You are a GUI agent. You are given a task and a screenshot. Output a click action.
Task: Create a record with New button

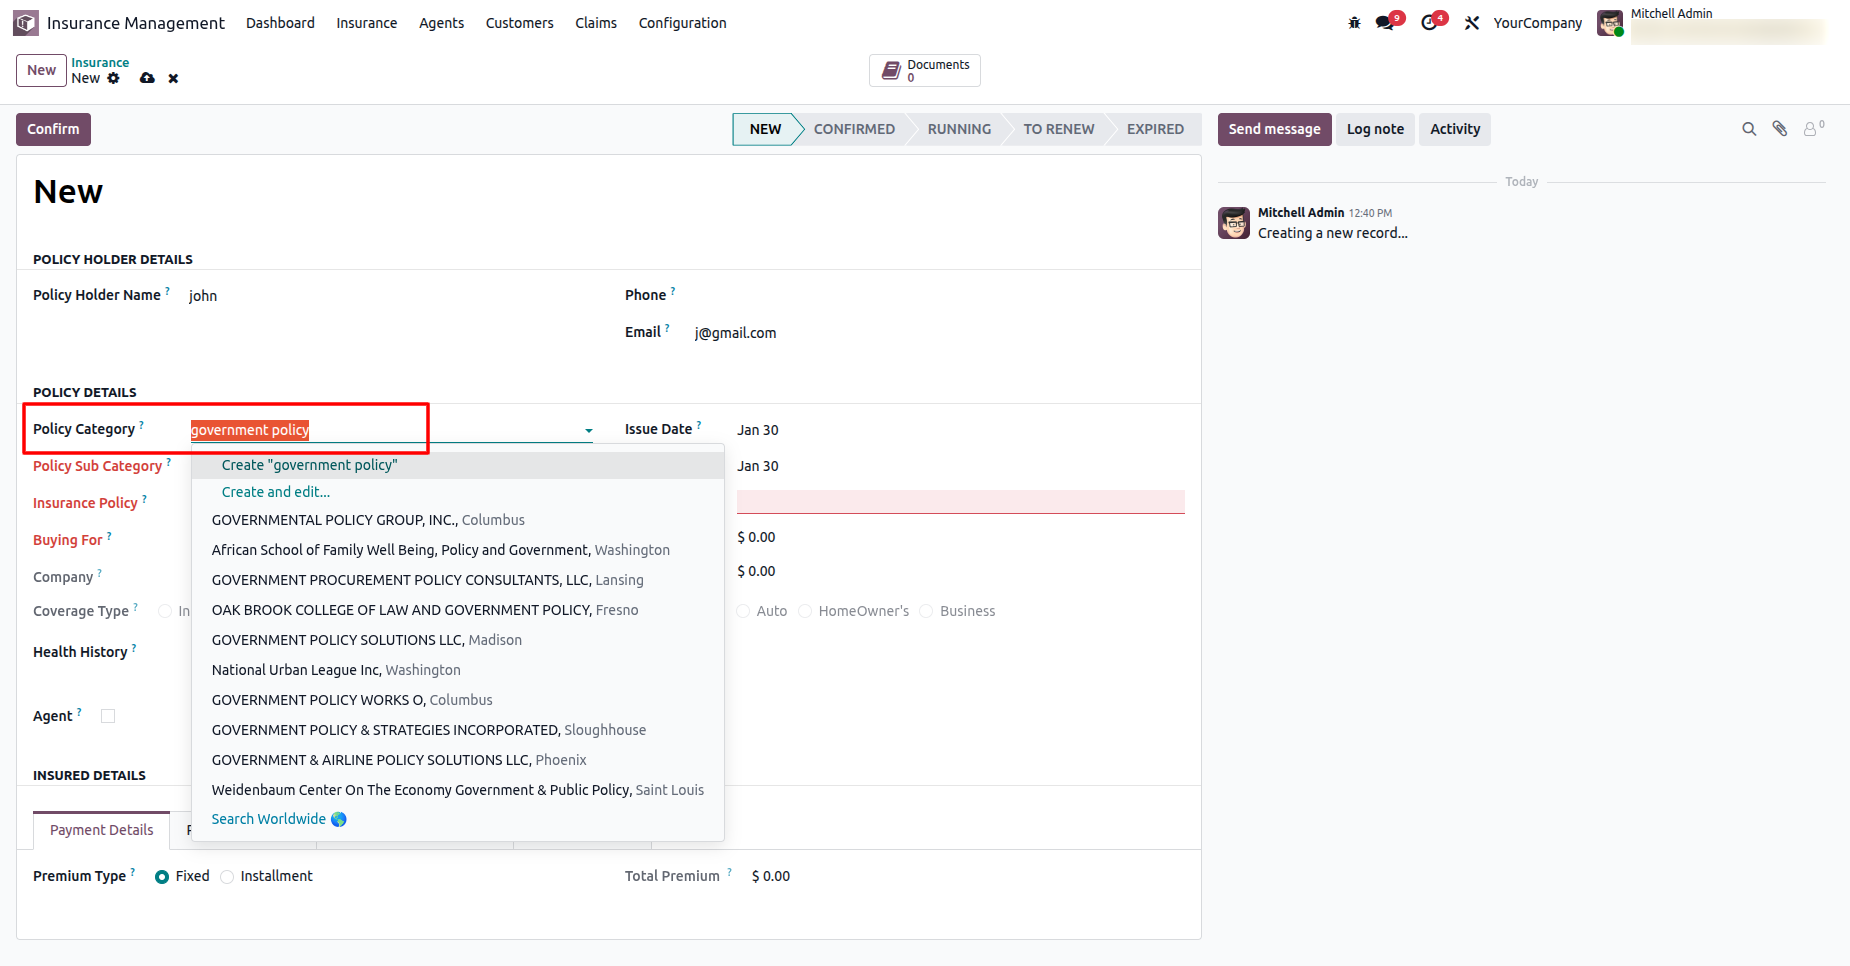41,70
